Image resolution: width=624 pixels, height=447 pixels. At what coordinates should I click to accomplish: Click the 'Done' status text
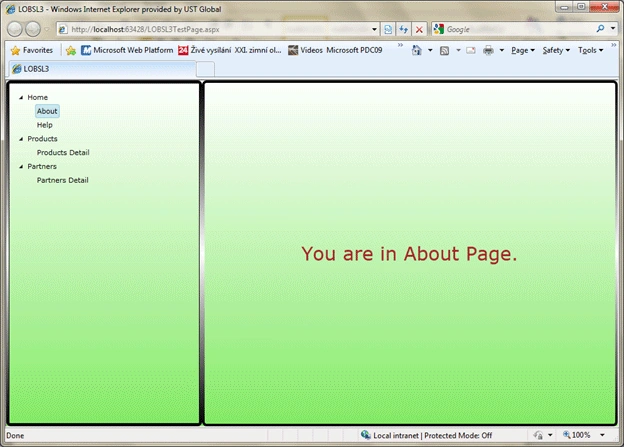15,435
